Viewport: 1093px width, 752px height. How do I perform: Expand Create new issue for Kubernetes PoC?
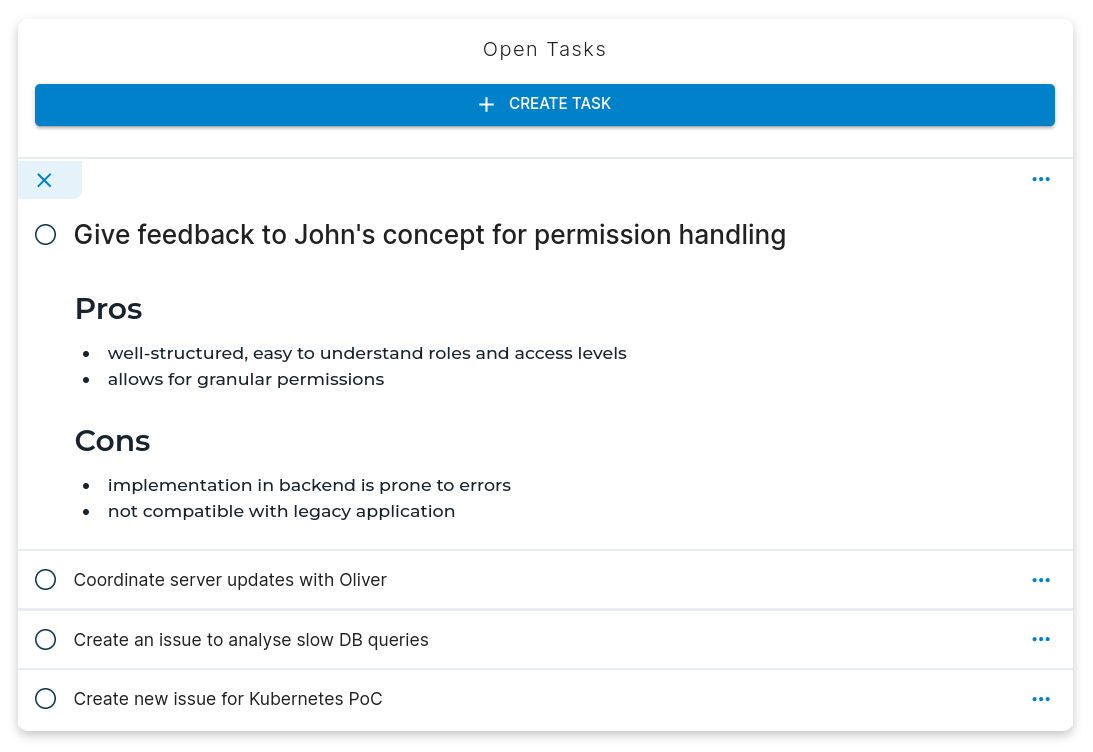[228, 699]
